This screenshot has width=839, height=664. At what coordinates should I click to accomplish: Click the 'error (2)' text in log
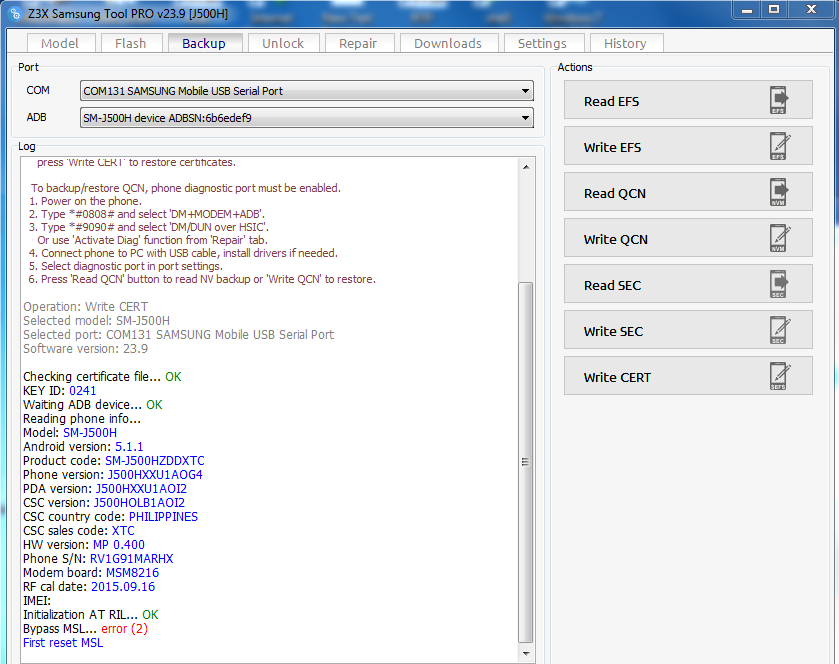click(x=124, y=629)
